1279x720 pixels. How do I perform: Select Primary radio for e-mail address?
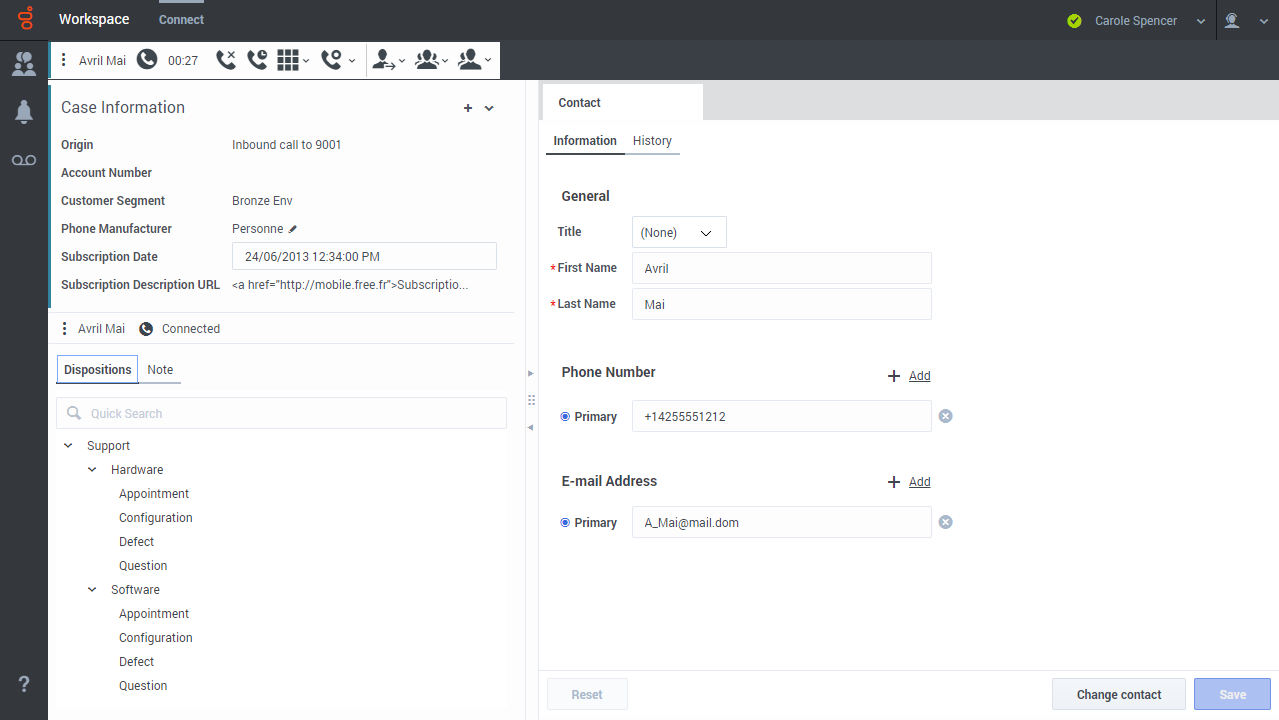[565, 523]
